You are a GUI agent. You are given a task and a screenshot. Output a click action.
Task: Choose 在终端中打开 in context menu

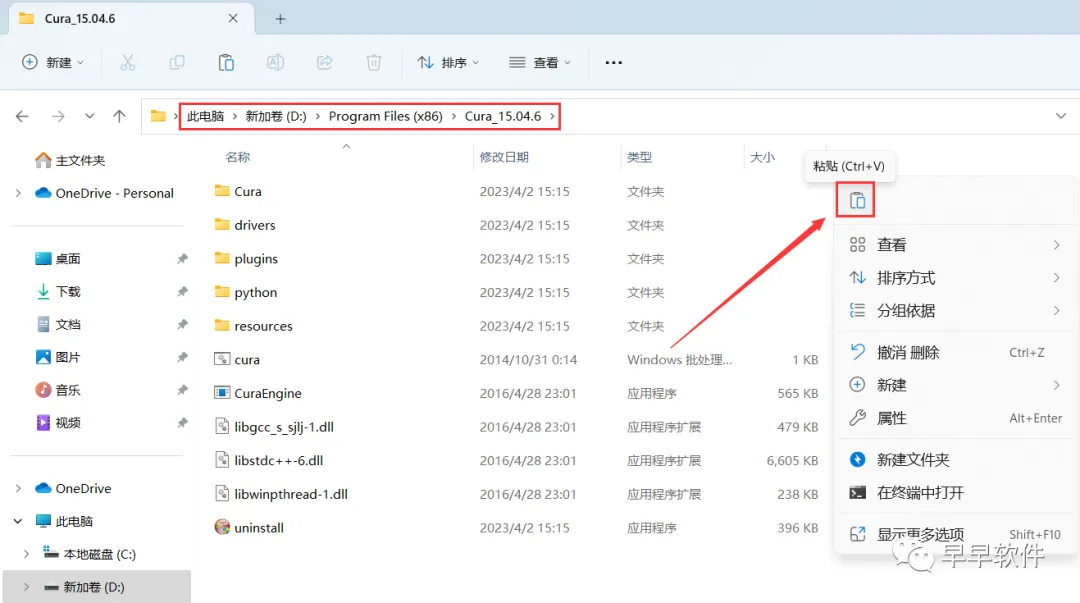955,493
